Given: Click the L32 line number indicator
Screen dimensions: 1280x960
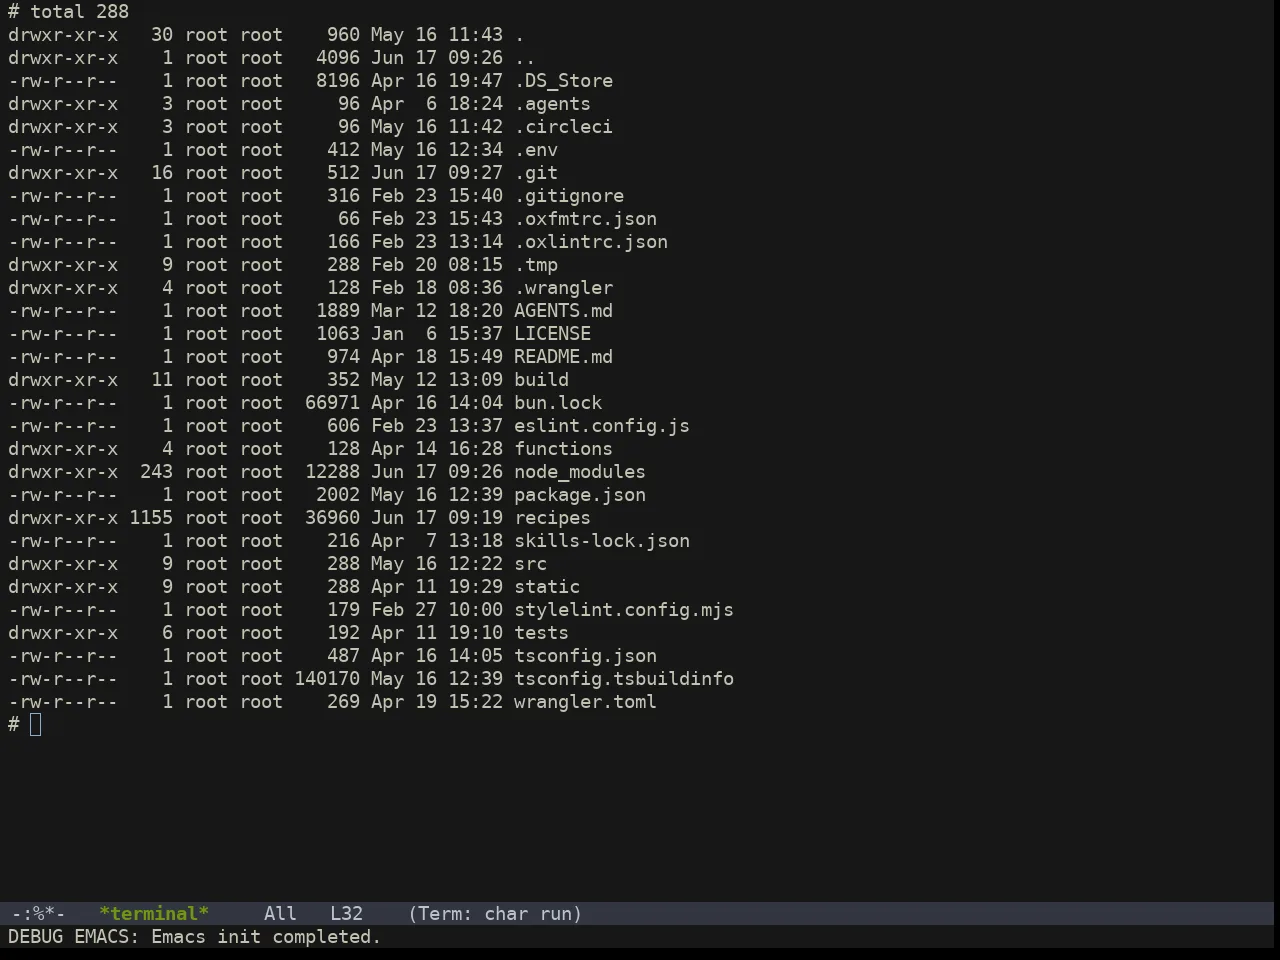Looking at the screenshot, I should [346, 914].
